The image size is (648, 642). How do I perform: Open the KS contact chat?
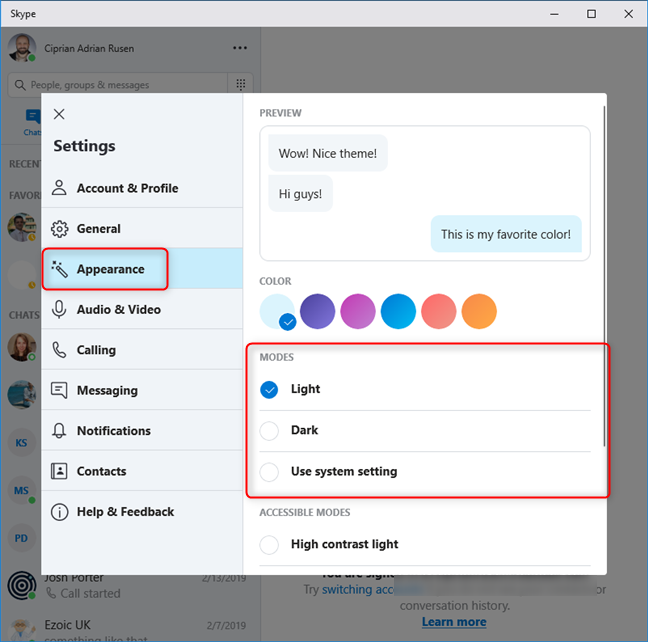[21, 443]
